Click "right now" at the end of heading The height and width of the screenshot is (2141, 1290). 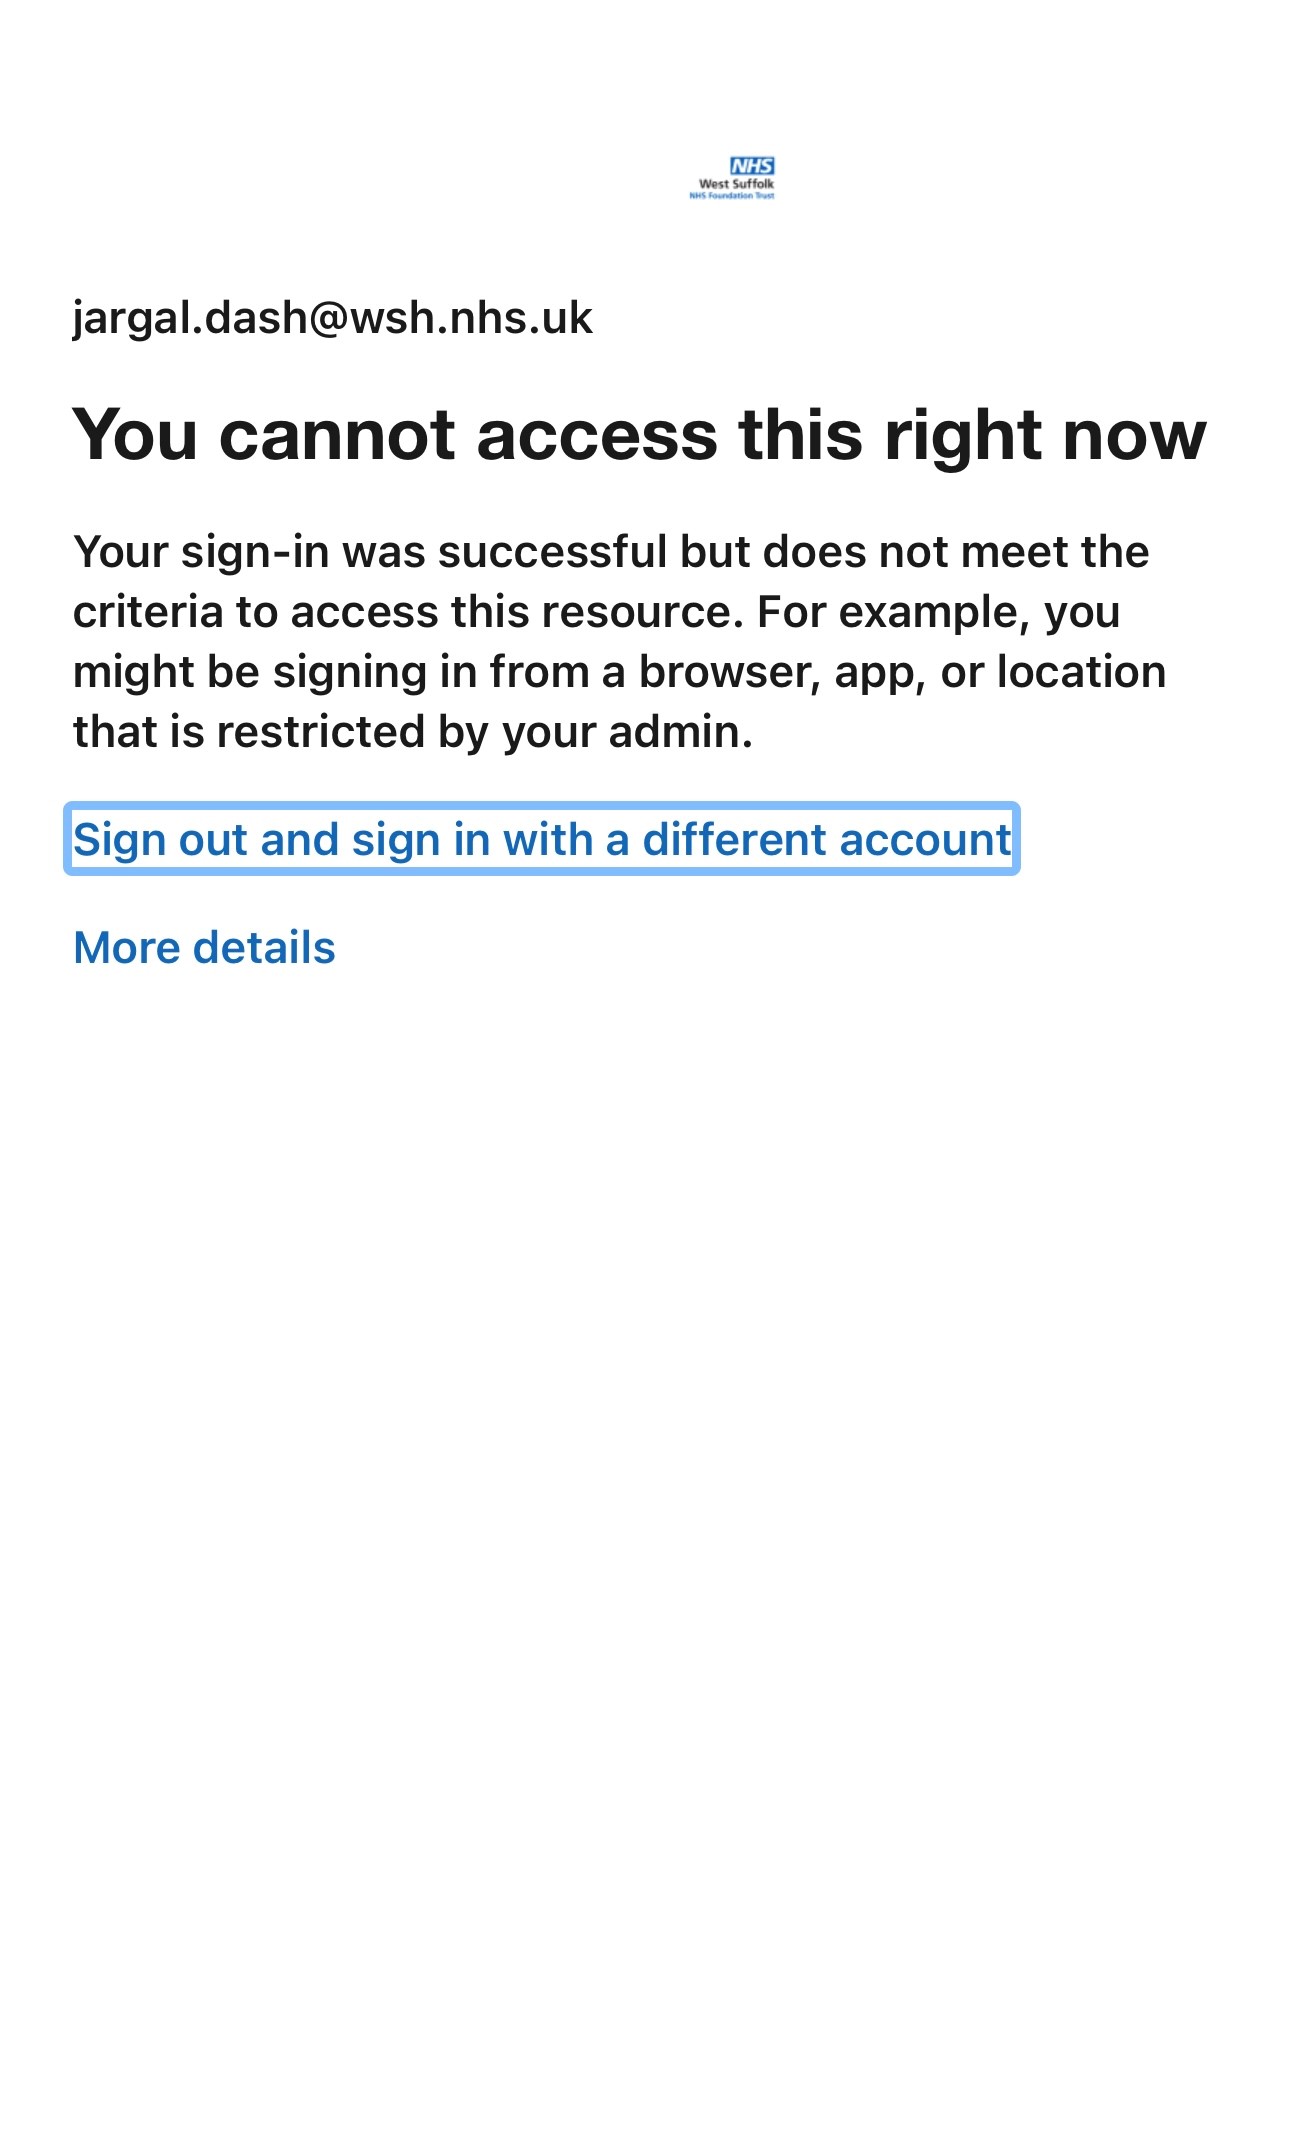pos(1046,434)
